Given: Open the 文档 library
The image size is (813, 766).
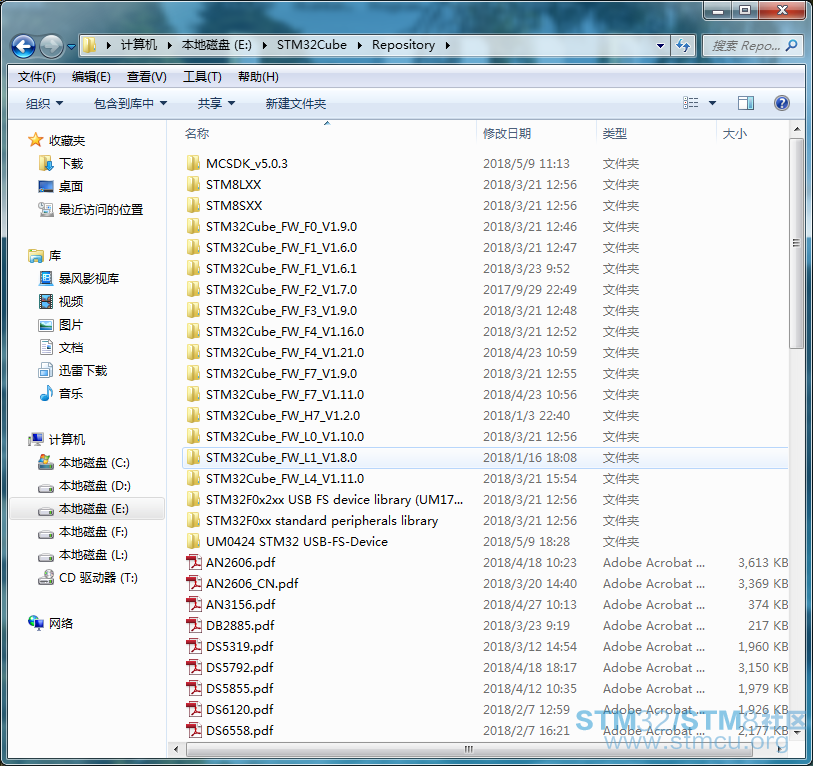Looking at the screenshot, I should click(71, 347).
